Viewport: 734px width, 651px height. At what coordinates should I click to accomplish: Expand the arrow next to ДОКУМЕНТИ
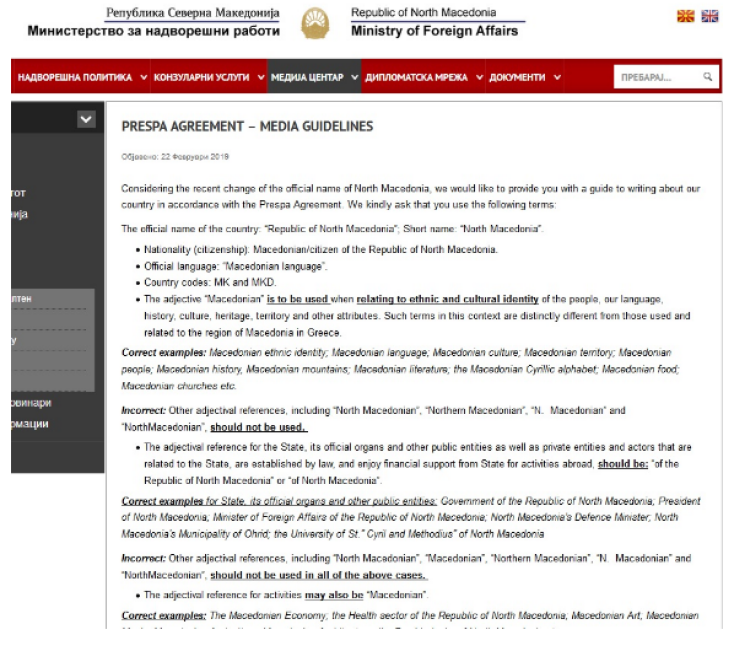557,77
